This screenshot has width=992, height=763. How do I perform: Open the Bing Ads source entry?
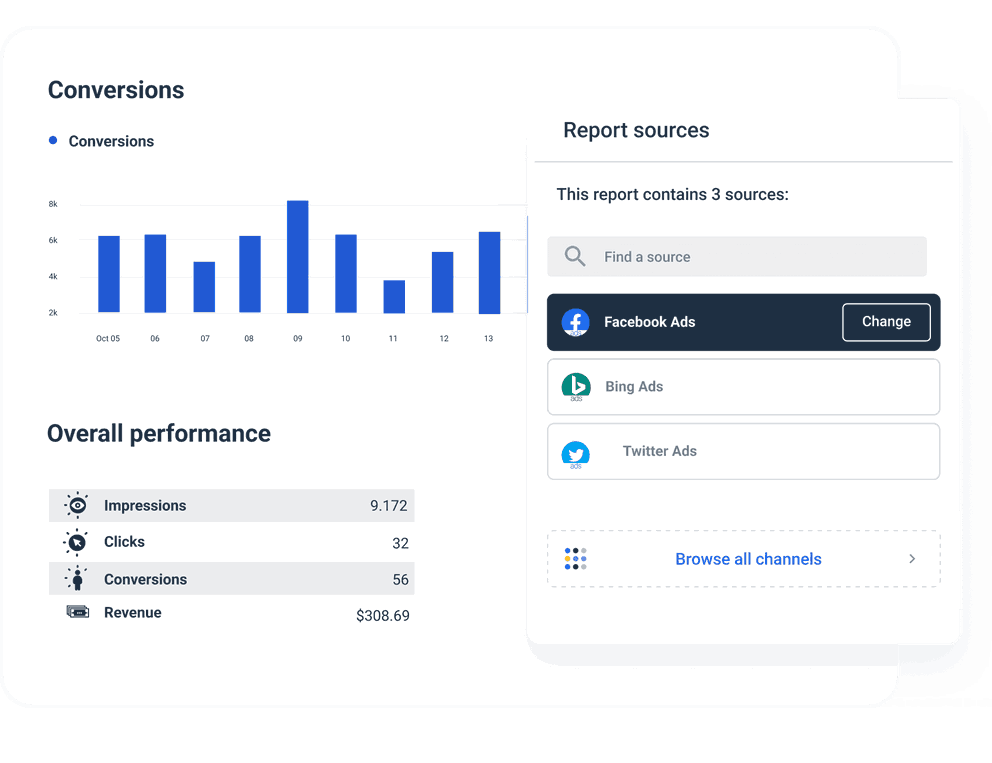pyautogui.click(x=744, y=387)
